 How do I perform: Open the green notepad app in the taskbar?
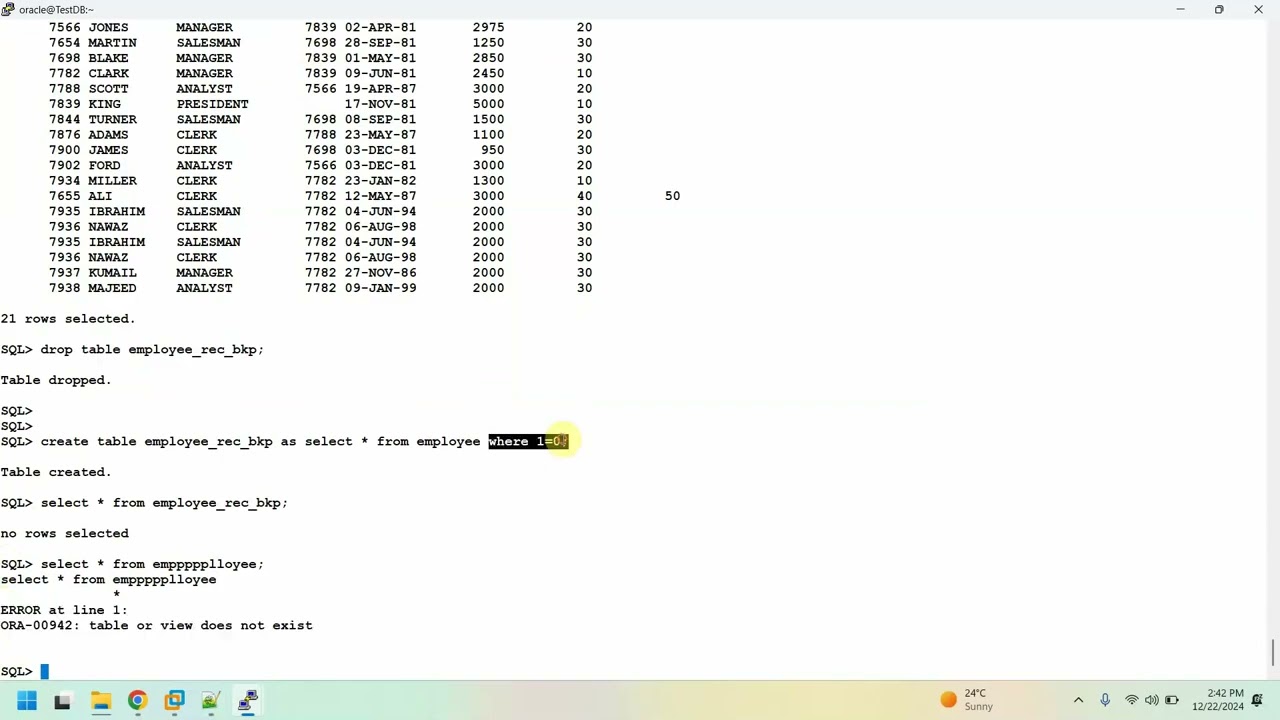211,701
